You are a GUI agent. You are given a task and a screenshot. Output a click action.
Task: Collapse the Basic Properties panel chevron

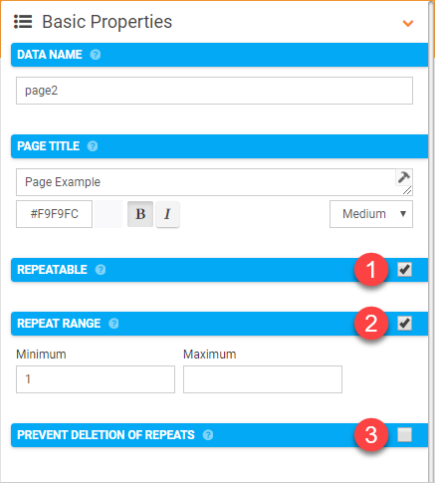408,23
